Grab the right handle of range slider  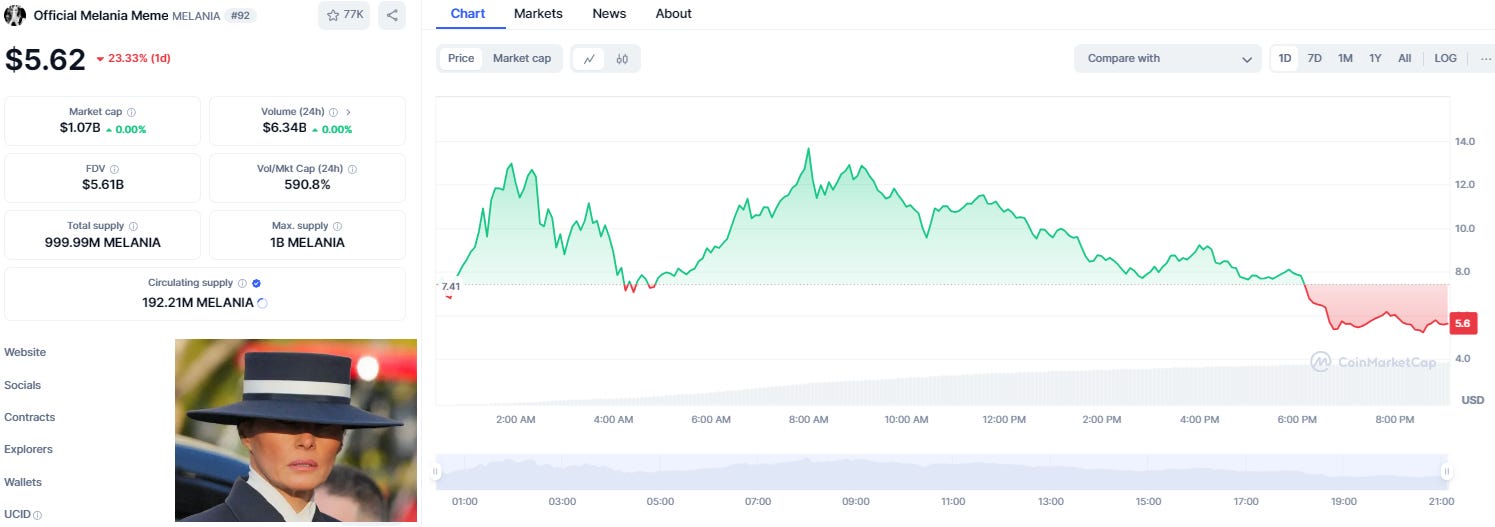pyautogui.click(x=1446, y=471)
